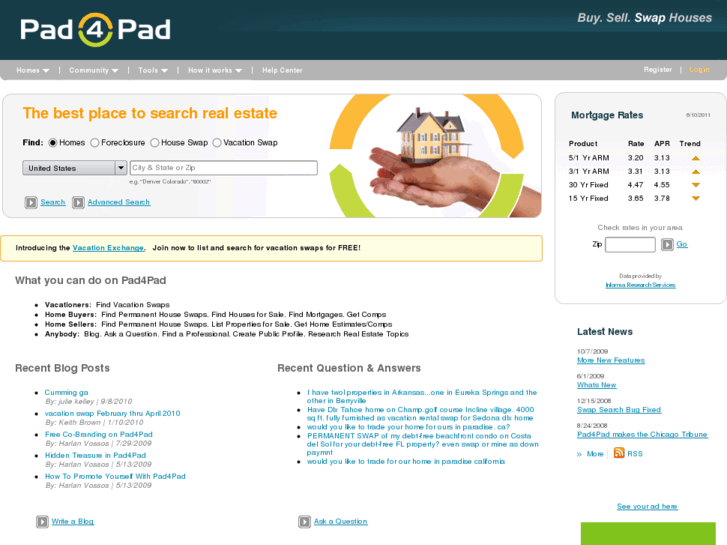
Task: Click the Search link
Action: (53, 202)
